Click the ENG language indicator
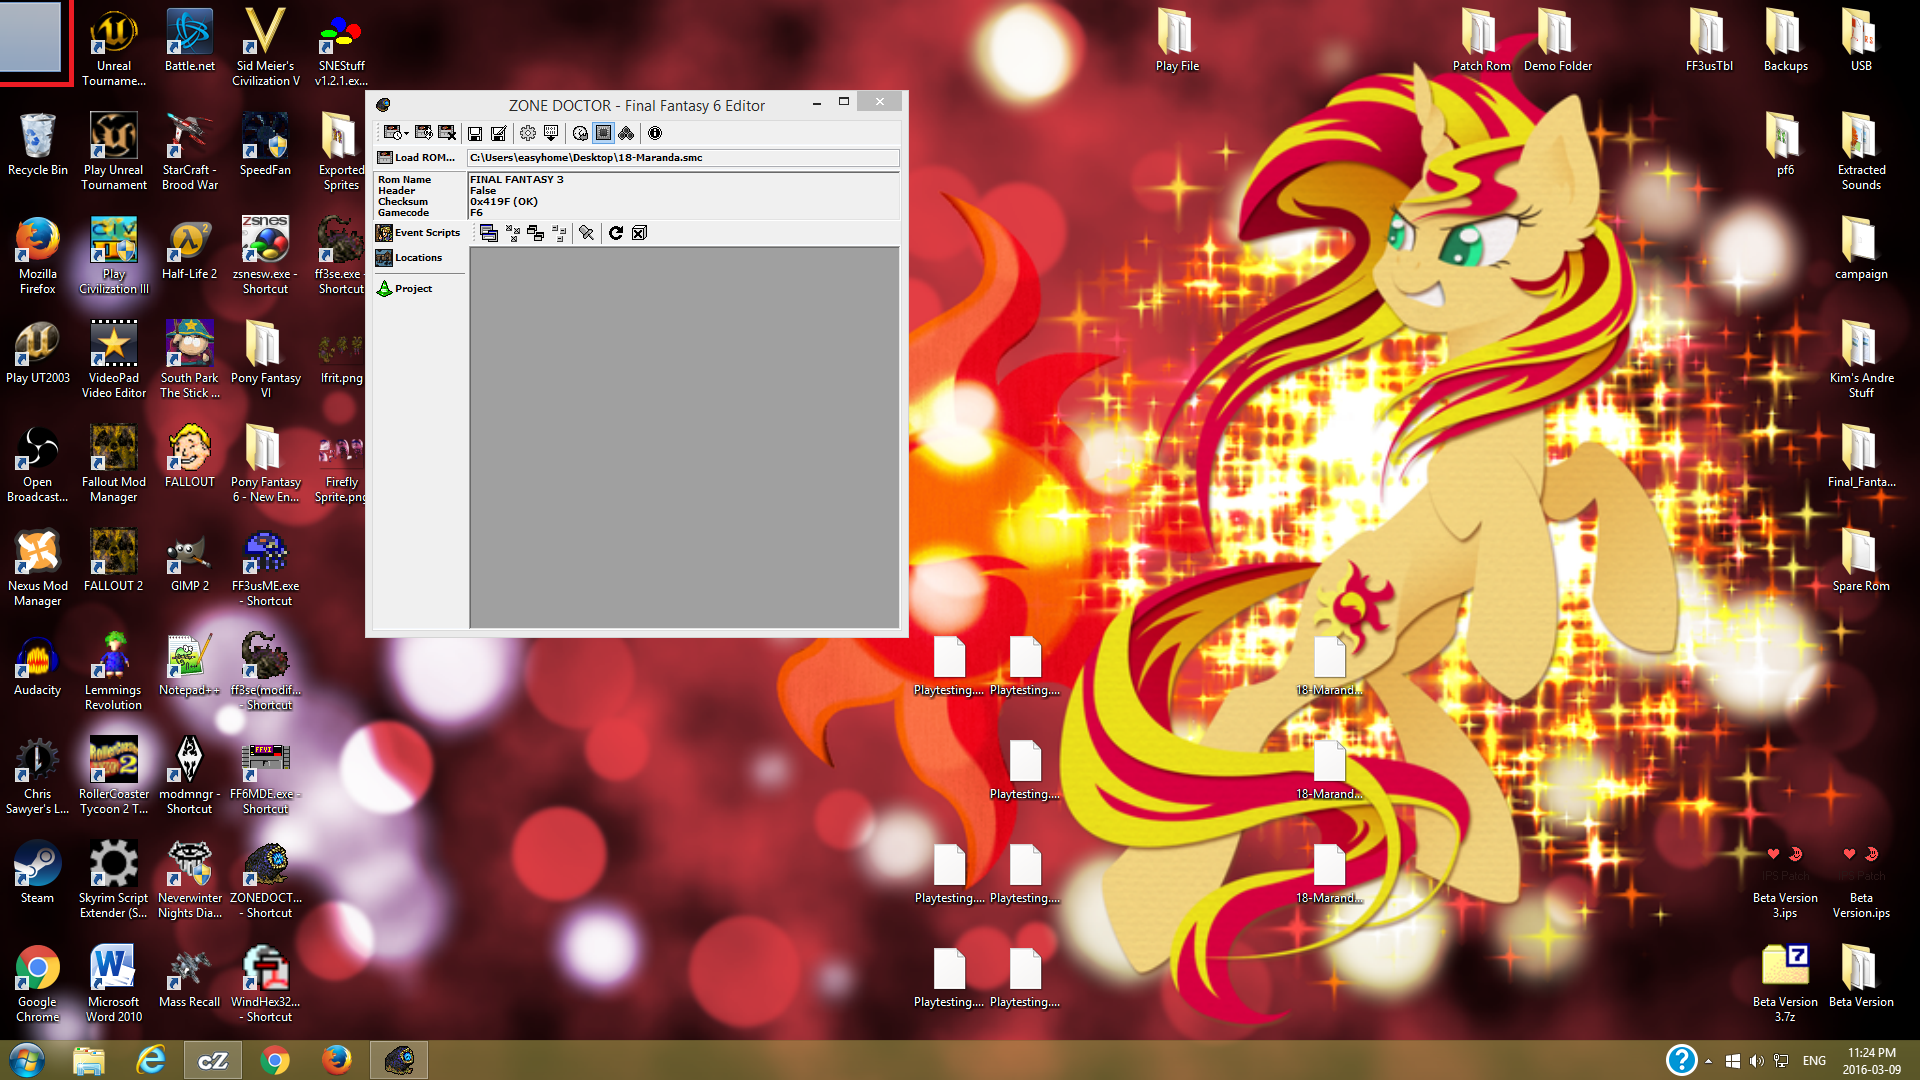Image resolution: width=1920 pixels, height=1080 pixels. coord(1815,1061)
